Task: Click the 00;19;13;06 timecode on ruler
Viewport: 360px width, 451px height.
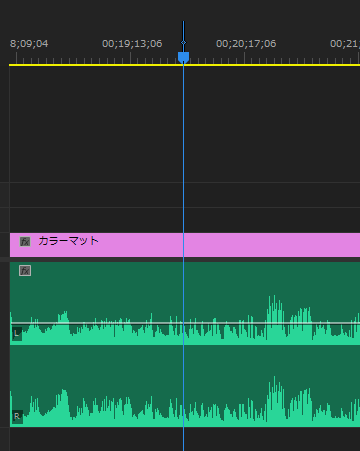Action: [132, 44]
